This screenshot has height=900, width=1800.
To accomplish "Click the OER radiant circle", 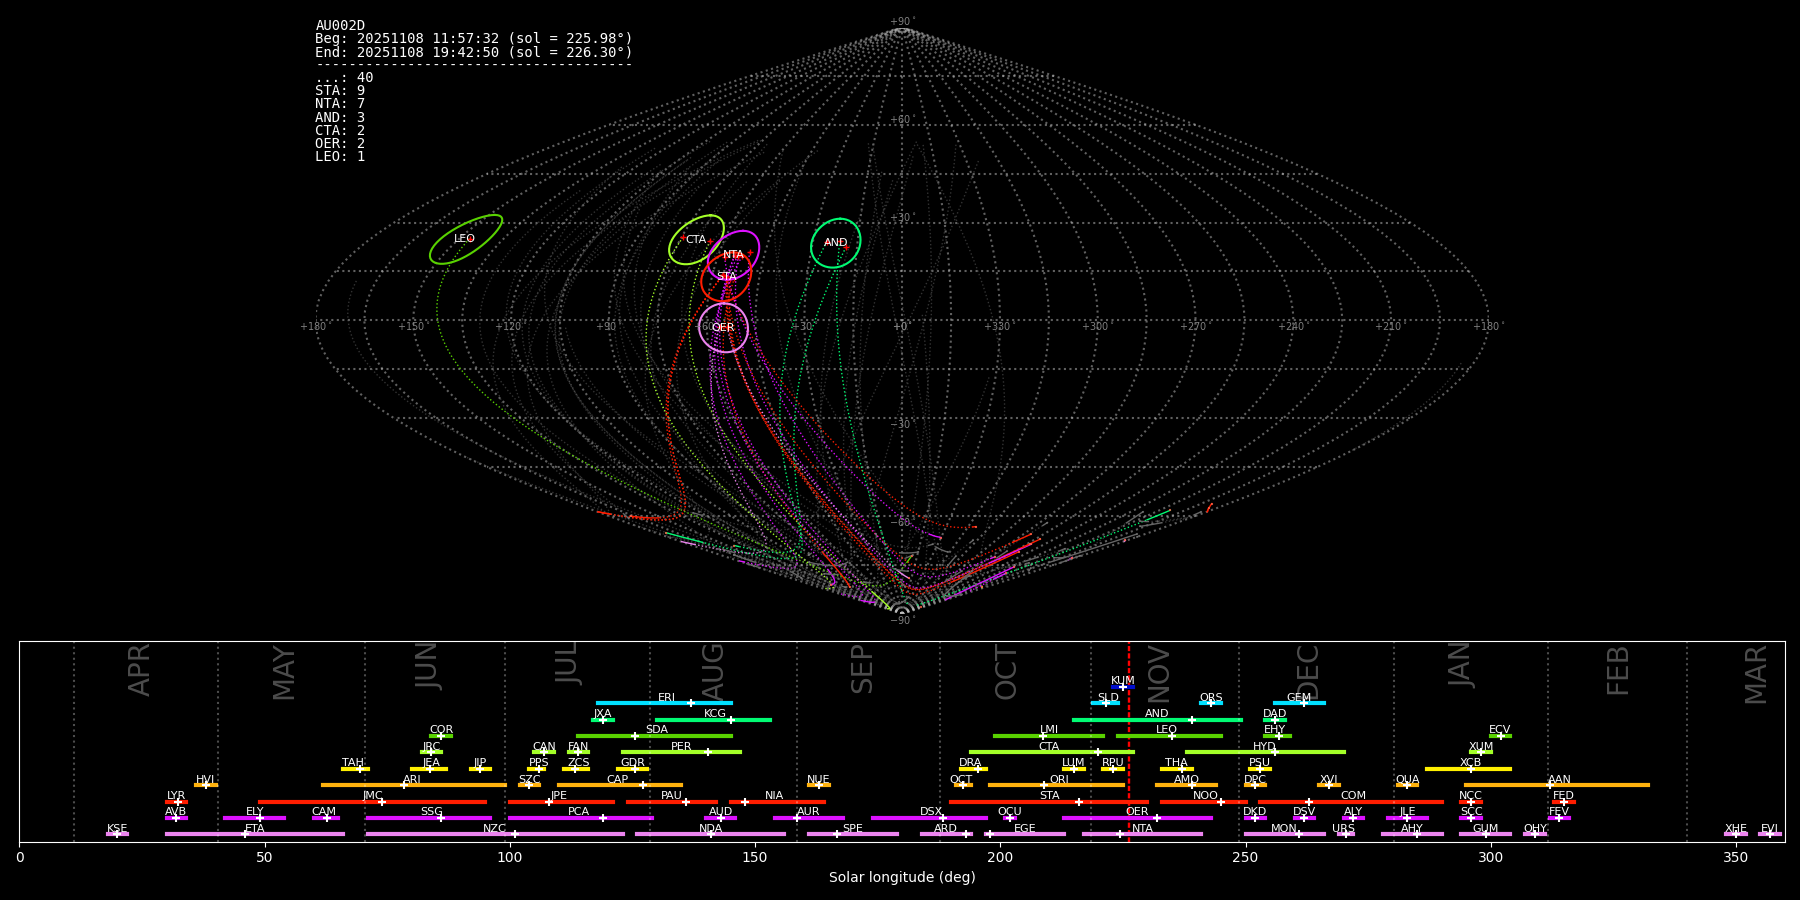I will pyautogui.click(x=723, y=328).
